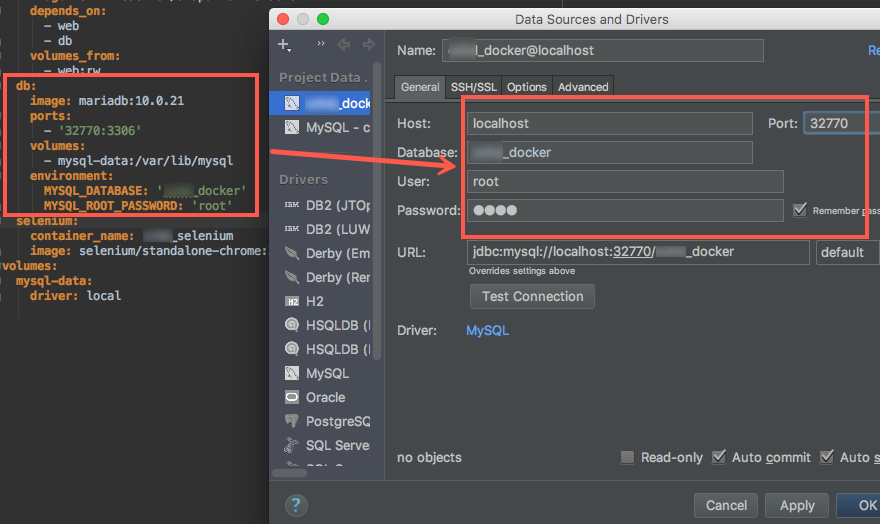Click the sidebar vertical scrollbar
Viewport: 880px width, 524px height.
coord(377,210)
